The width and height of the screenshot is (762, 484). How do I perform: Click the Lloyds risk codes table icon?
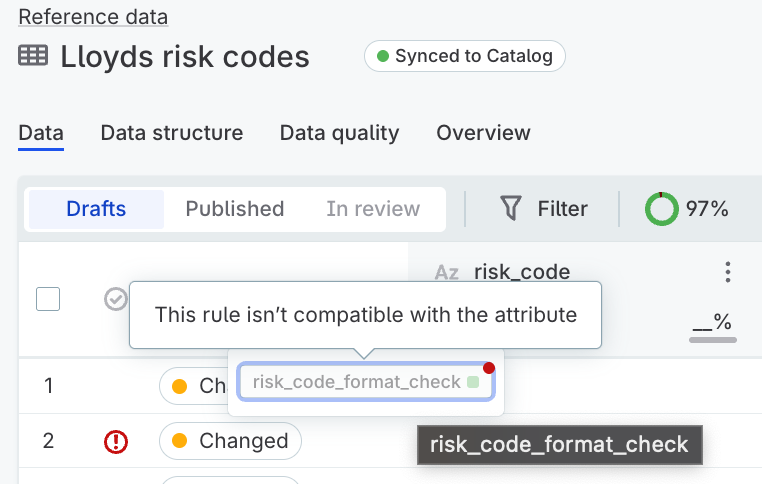pos(33,57)
